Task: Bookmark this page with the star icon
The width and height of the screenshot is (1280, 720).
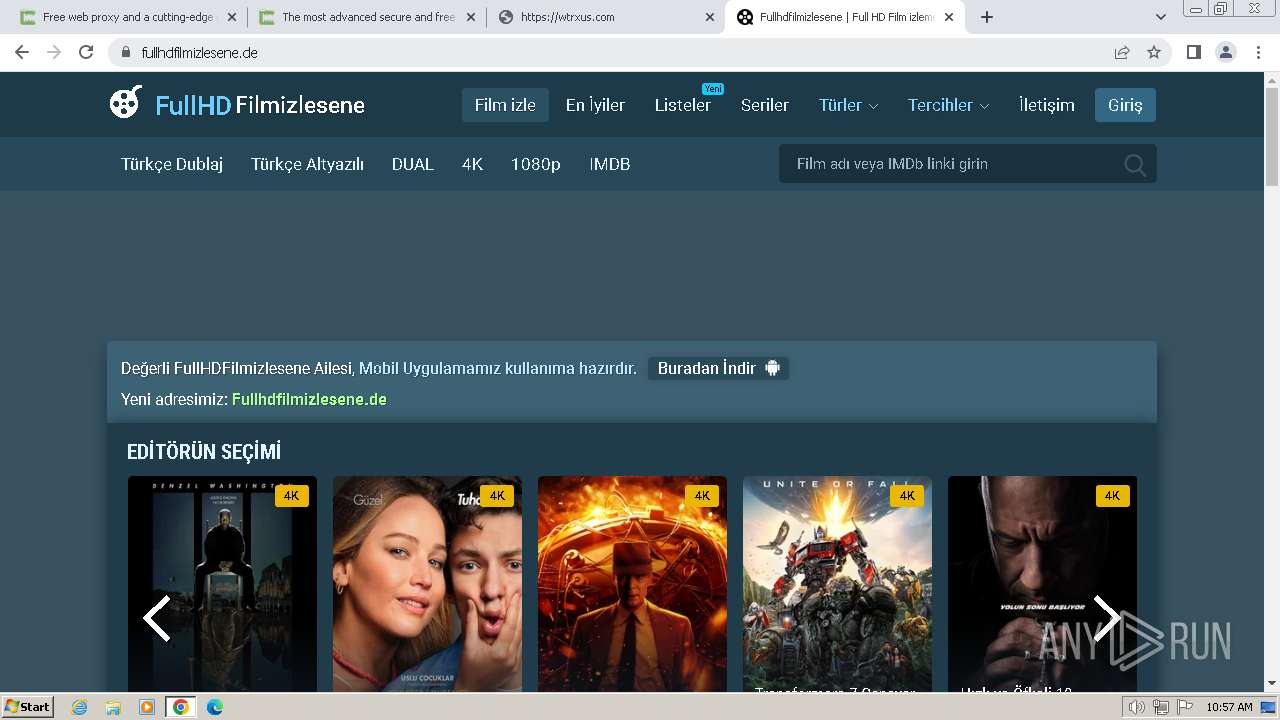Action: tap(1154, 52)
